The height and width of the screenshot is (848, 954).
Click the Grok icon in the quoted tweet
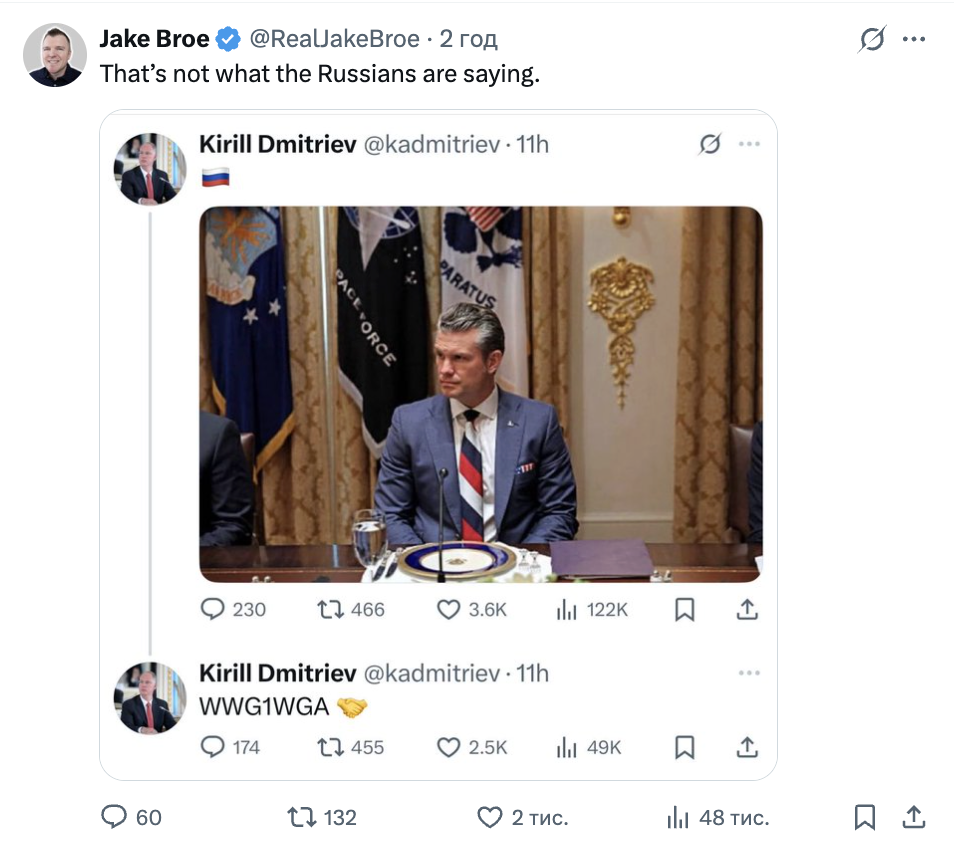click(709, 145)
